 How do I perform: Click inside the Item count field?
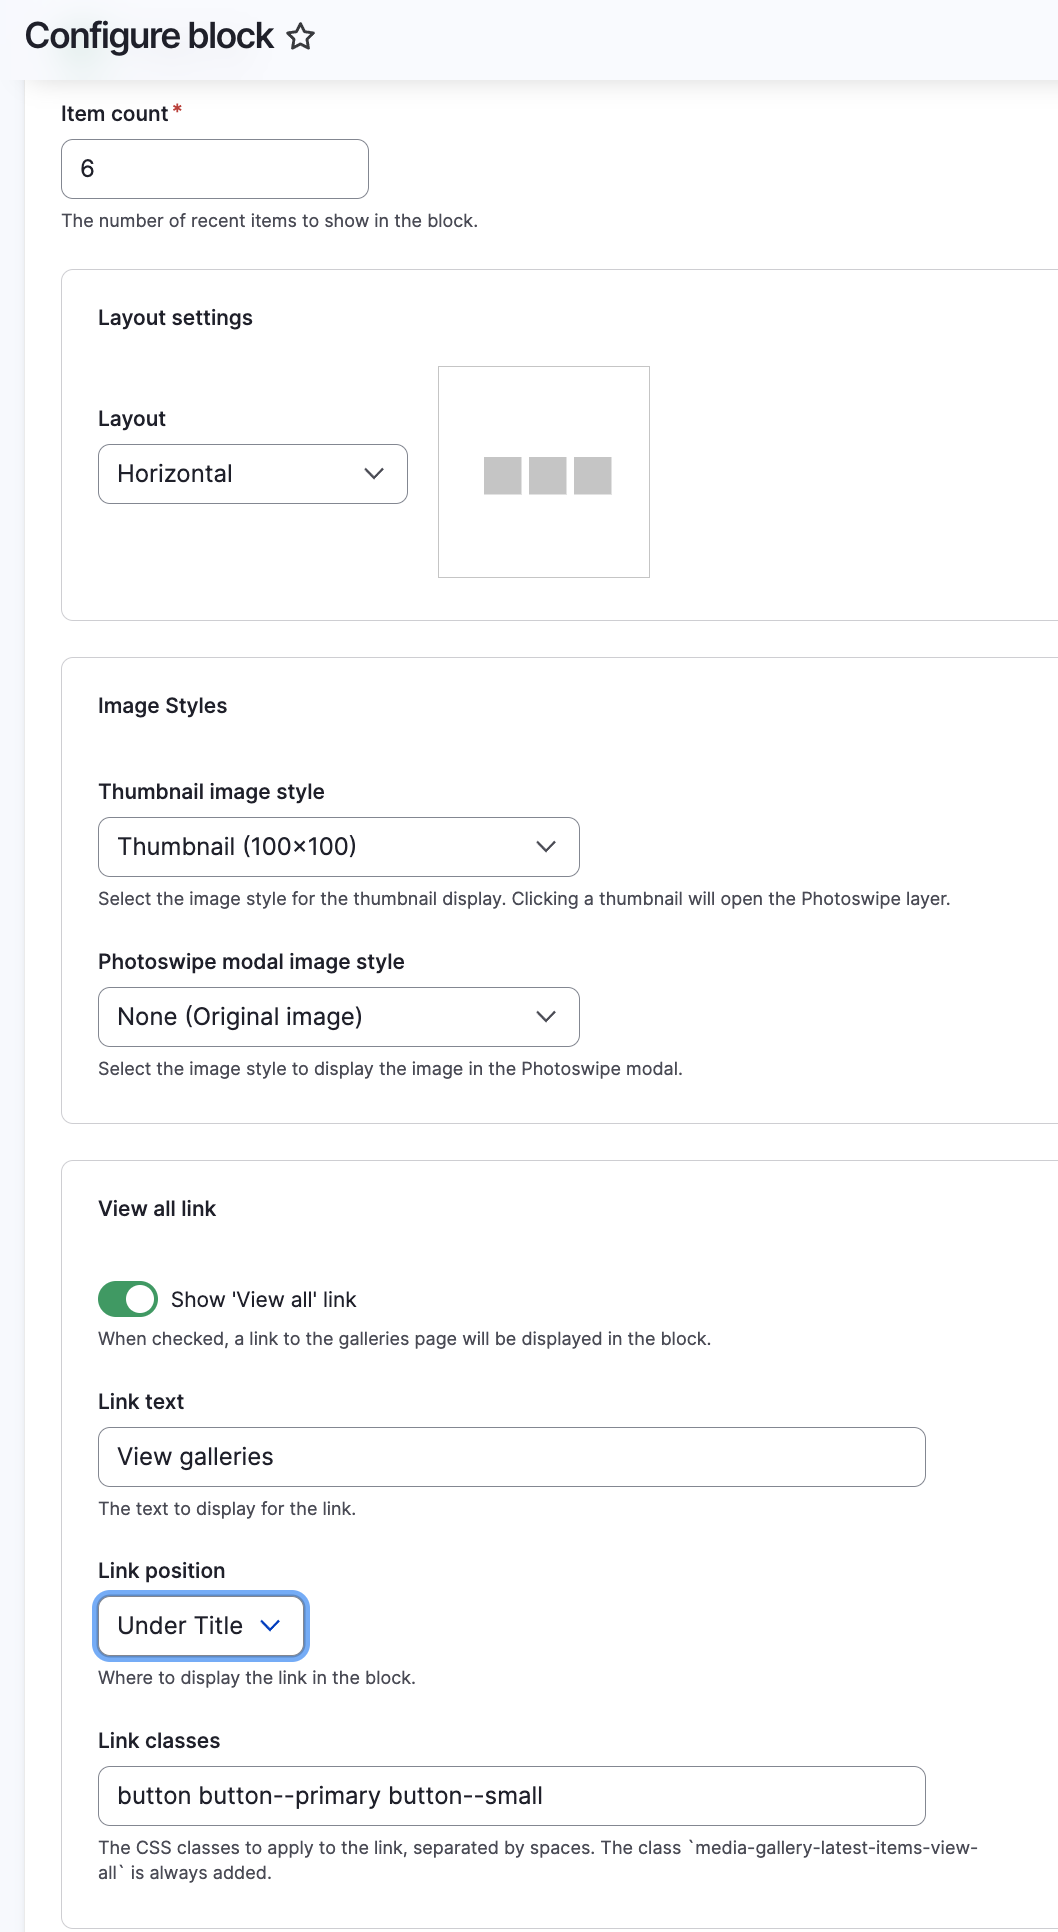click(213, 168)
